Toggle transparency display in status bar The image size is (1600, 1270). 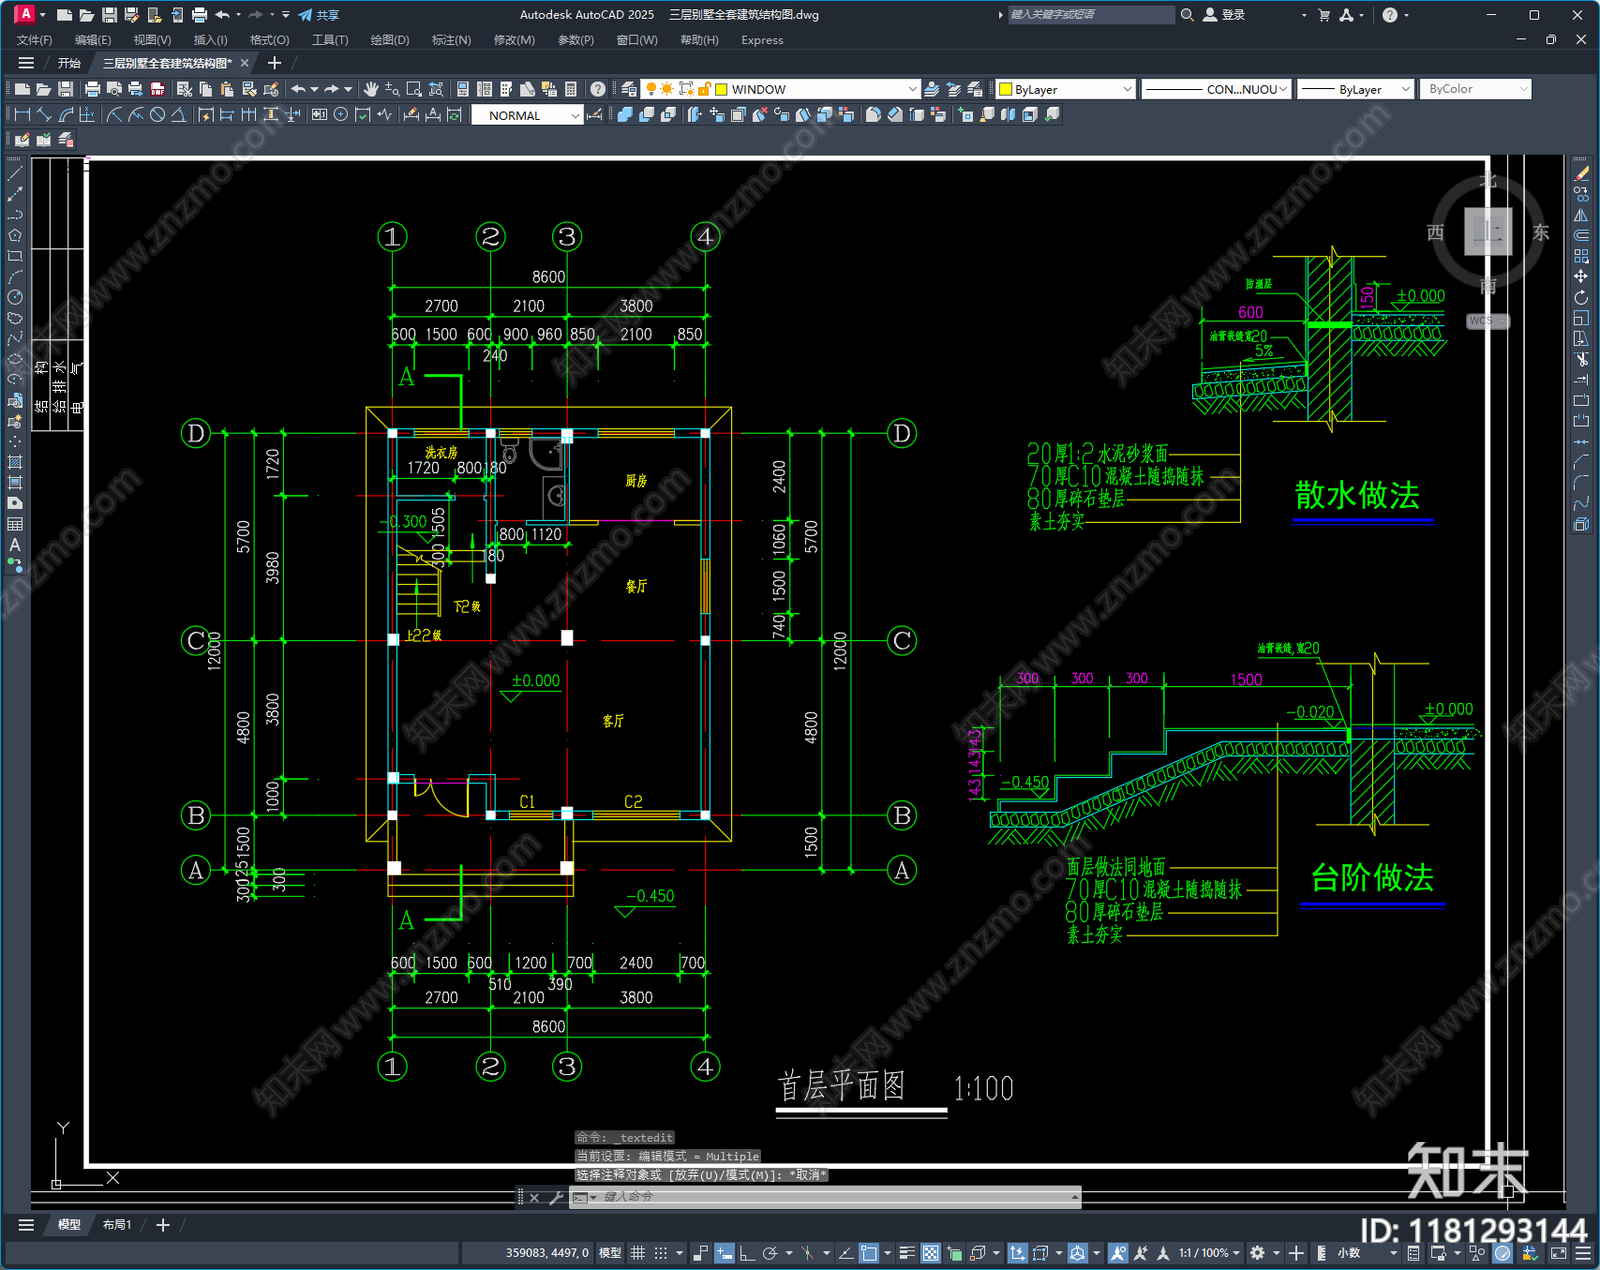pyautogui.click(x=931, y=1253)
